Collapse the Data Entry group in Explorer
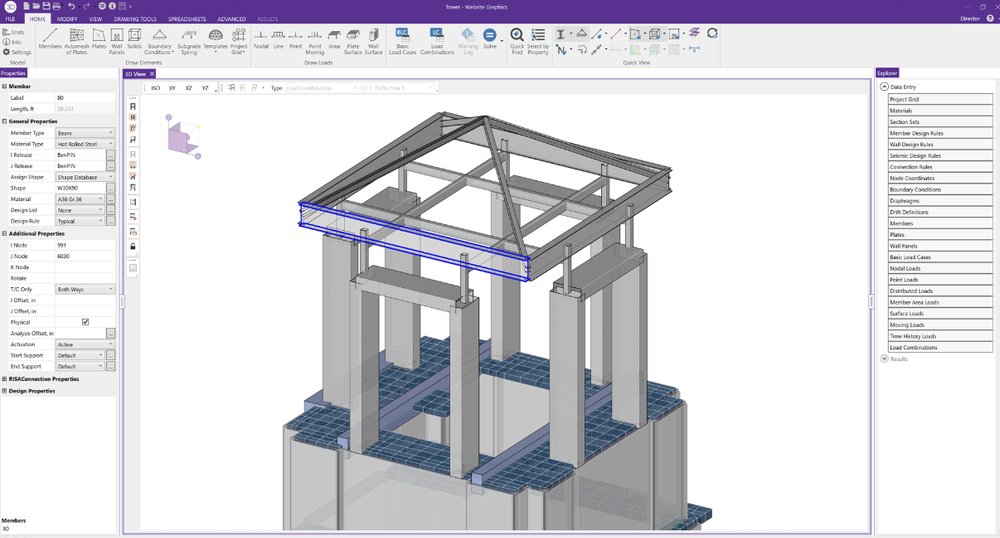1000x538 pixels. click(885, 87)
